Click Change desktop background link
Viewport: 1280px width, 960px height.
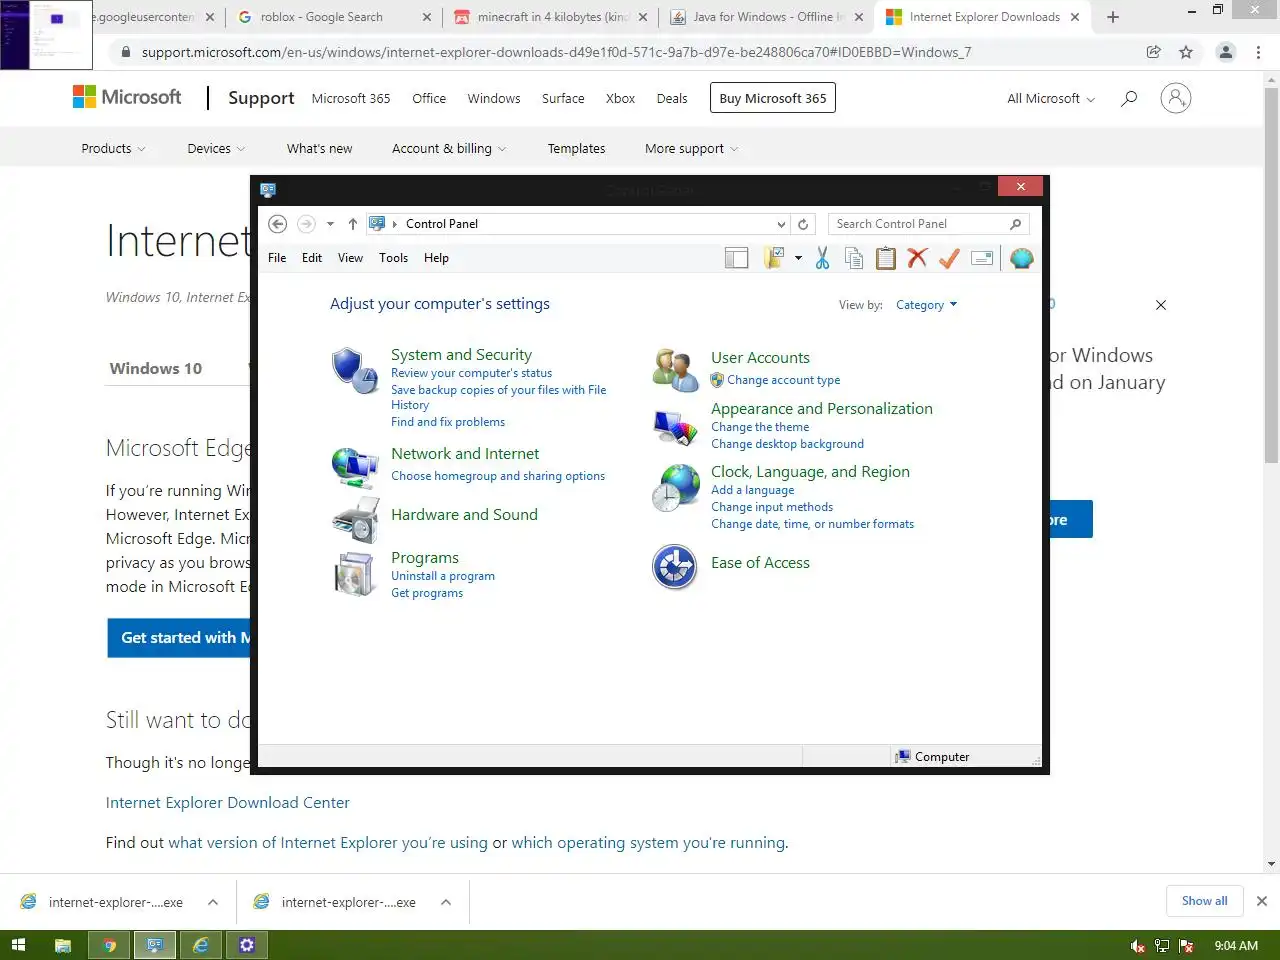(787, 444)
